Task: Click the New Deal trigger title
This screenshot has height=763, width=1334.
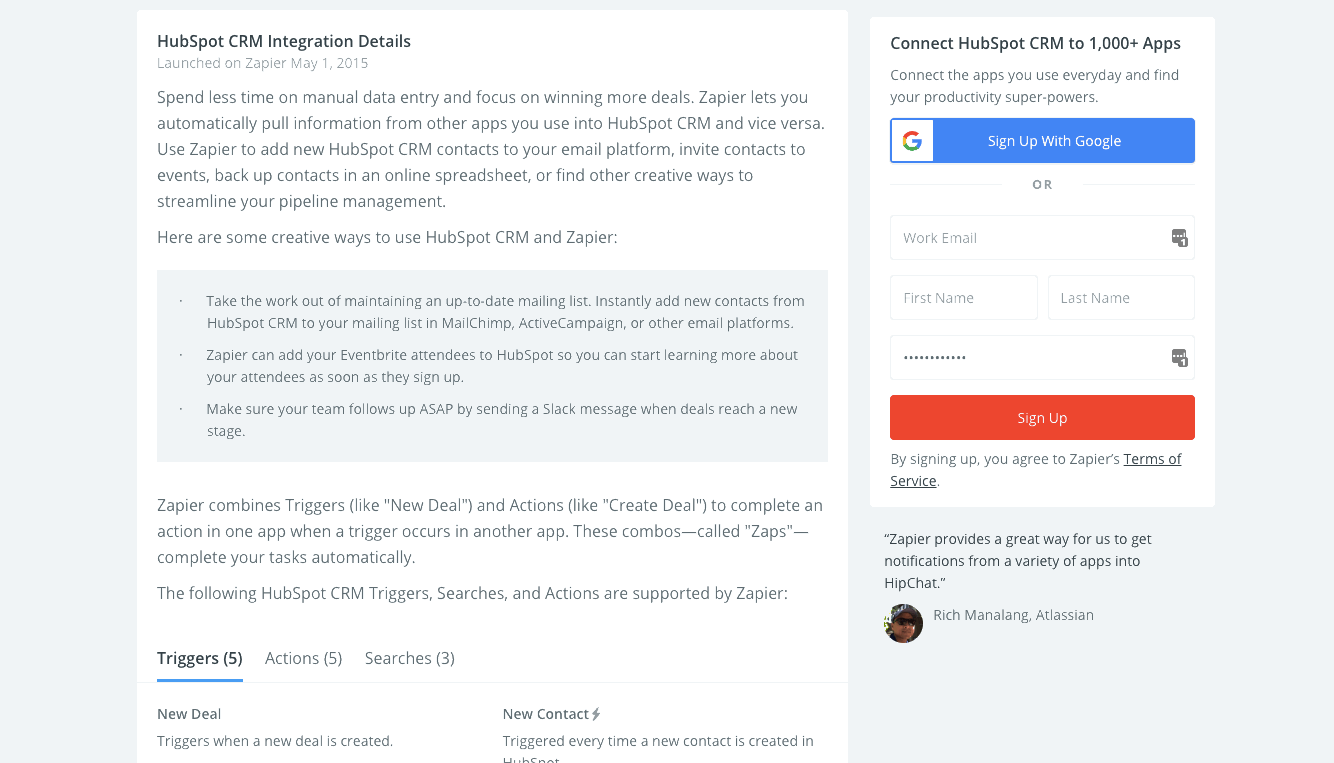Action: tap(189, 714)
